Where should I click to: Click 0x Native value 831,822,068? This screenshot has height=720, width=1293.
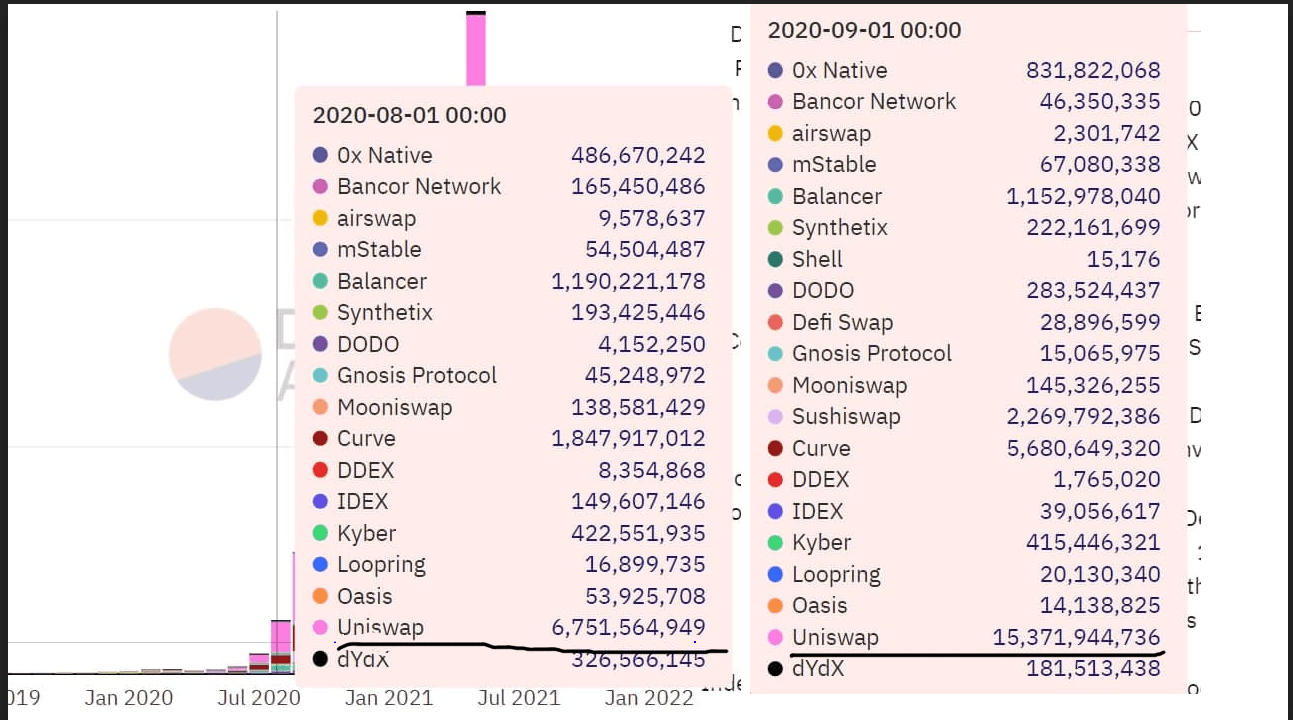pyautogui.click(x=1093, y=70)
